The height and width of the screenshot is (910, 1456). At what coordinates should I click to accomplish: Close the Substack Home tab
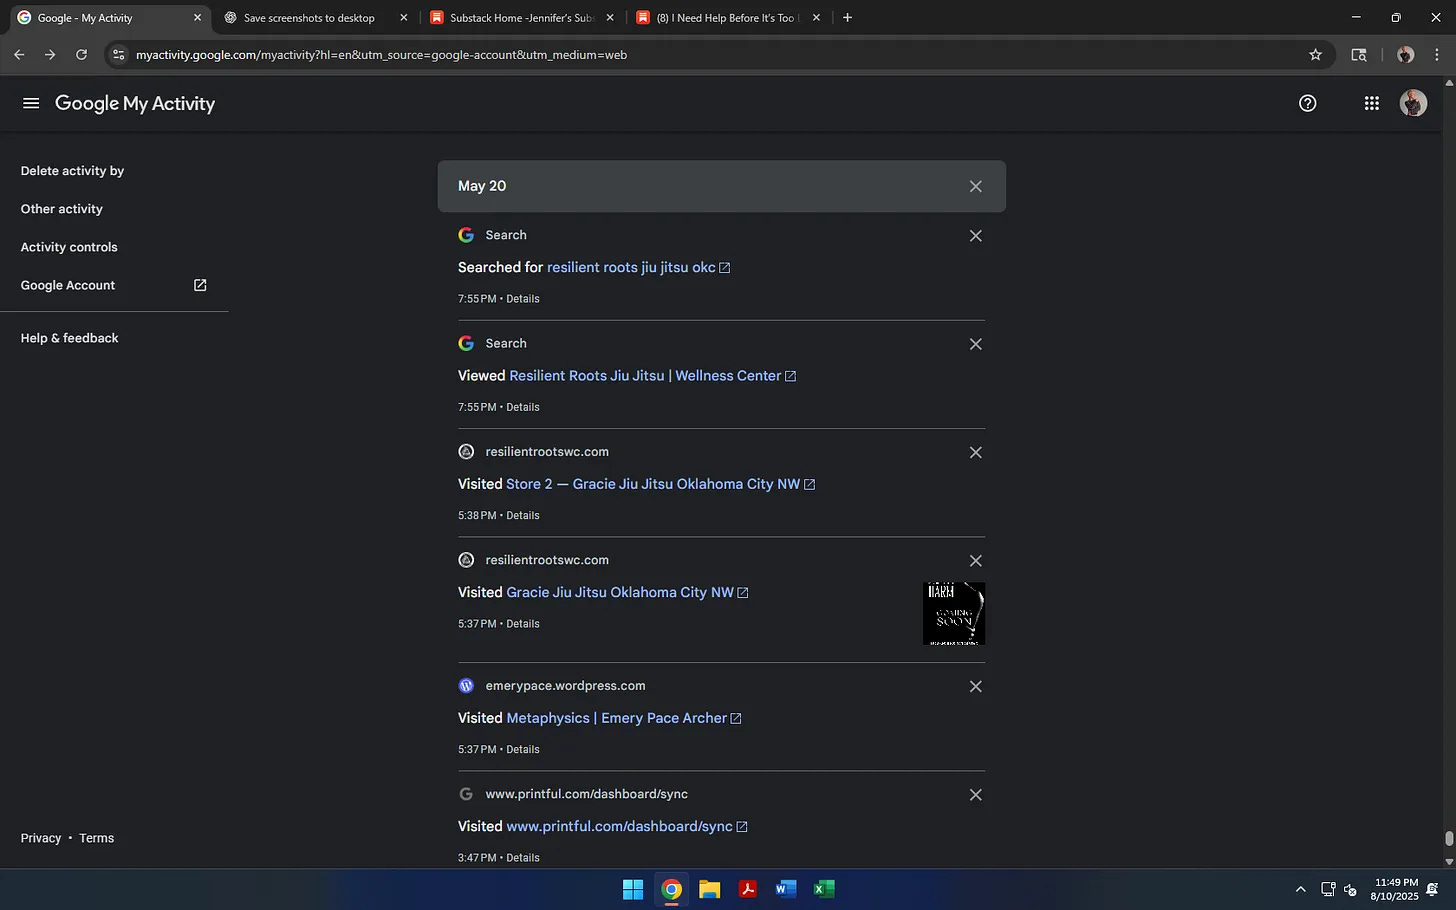[610, 18]
